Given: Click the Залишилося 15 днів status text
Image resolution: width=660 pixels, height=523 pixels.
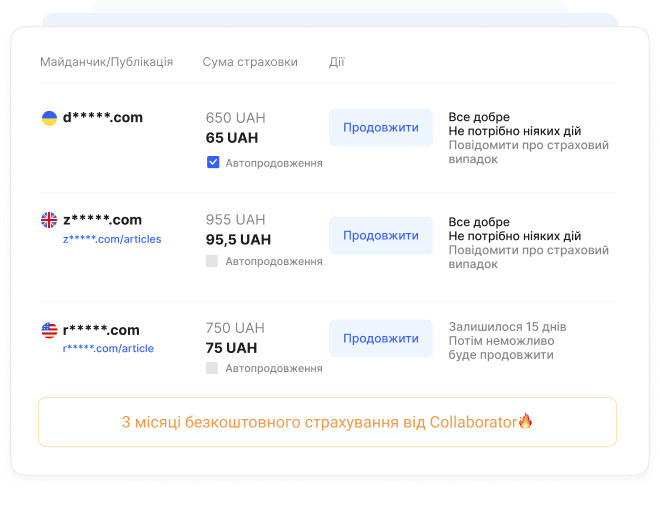Looking at the screenshot, I should [507, 327].
